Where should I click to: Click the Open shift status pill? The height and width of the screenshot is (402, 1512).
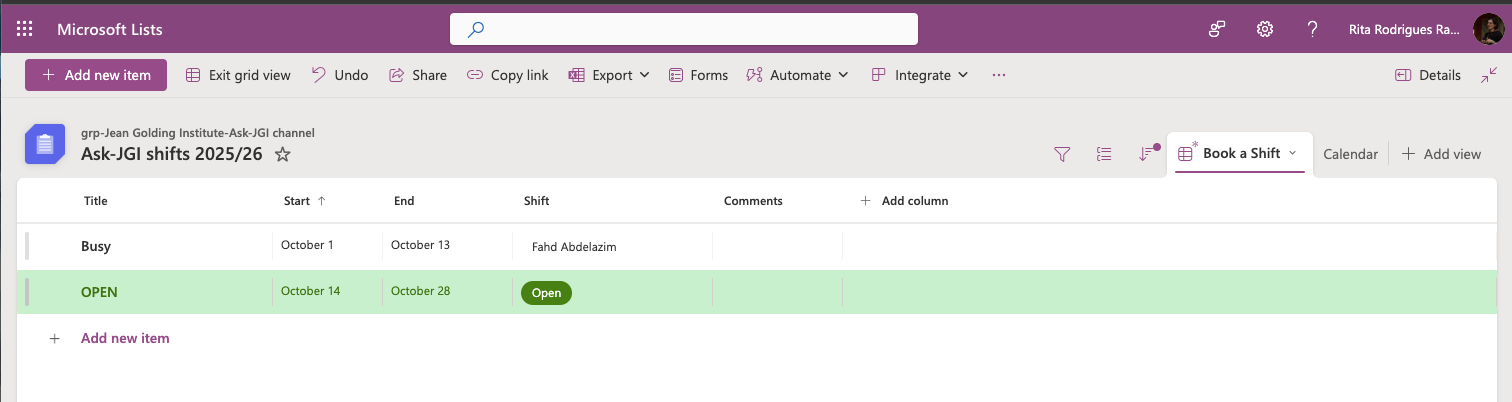(x=546, y=293)
